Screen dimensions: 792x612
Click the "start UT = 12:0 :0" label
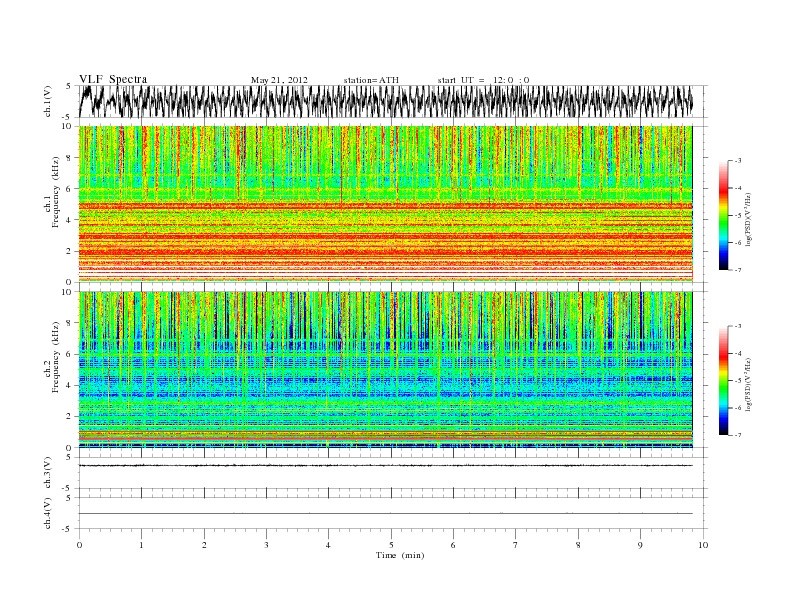[x=483, y=80]
